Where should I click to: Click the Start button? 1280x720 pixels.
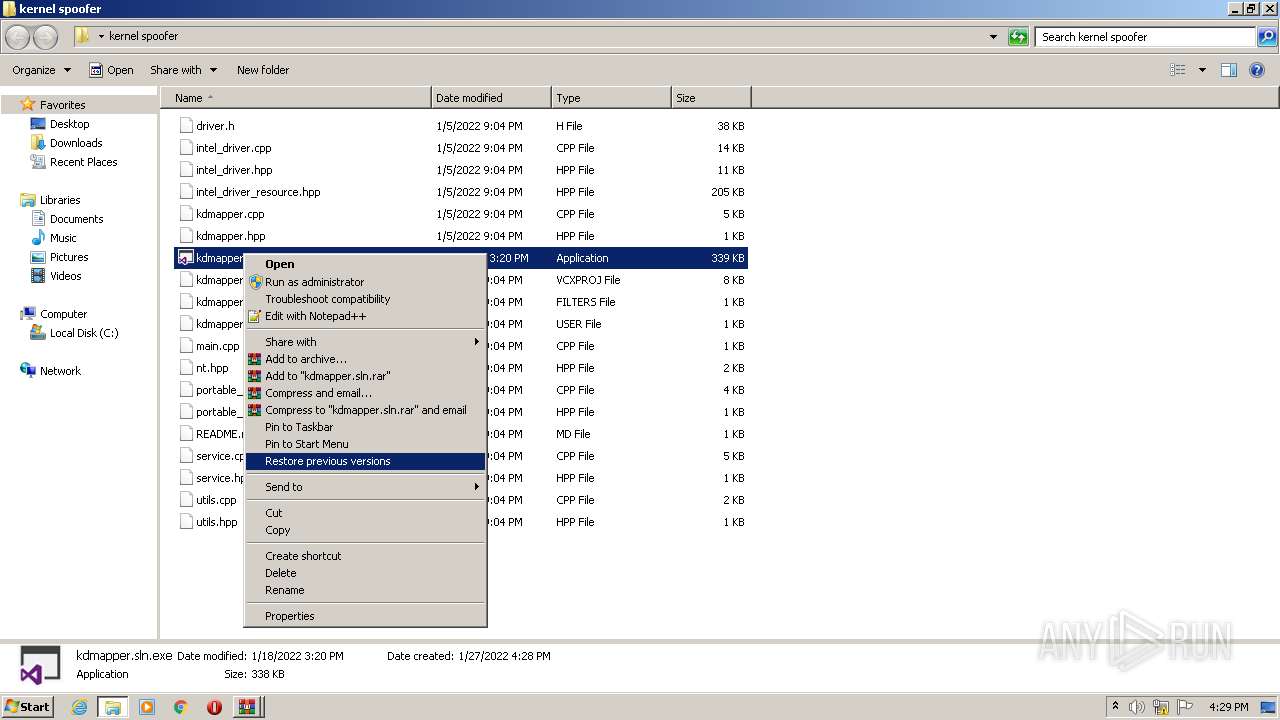(x=28, y=707)
